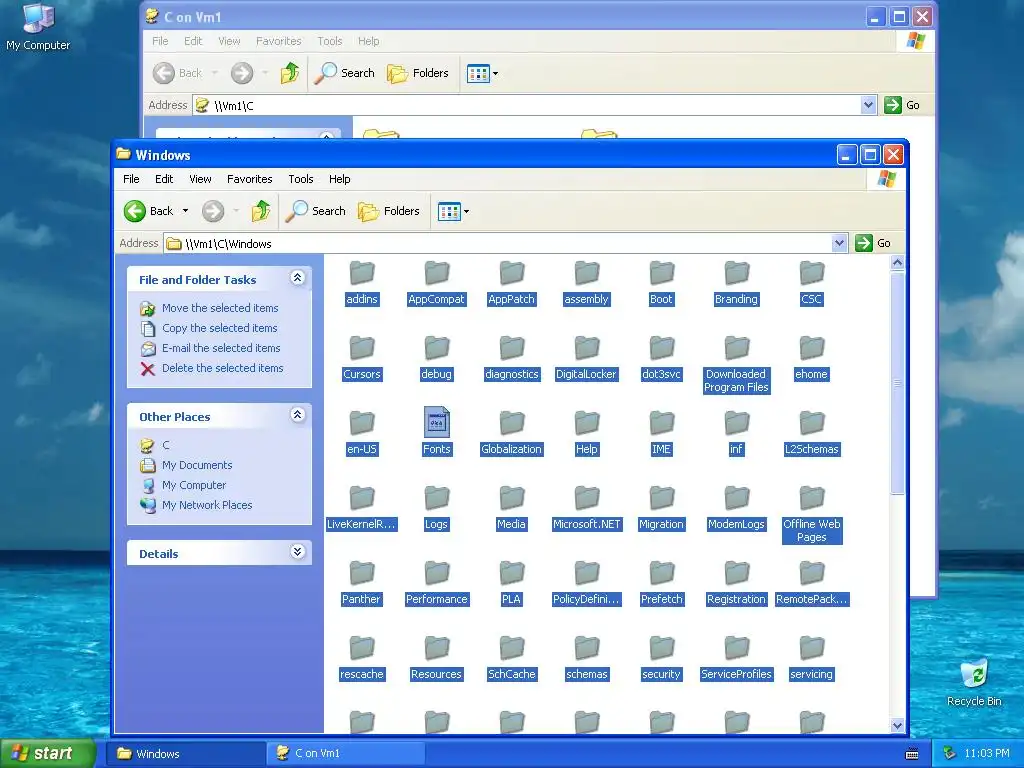1024x768 pixels.
Task: Select the Microsoft.NET folder
Action: pyautogui.click(x=586, y=509)
